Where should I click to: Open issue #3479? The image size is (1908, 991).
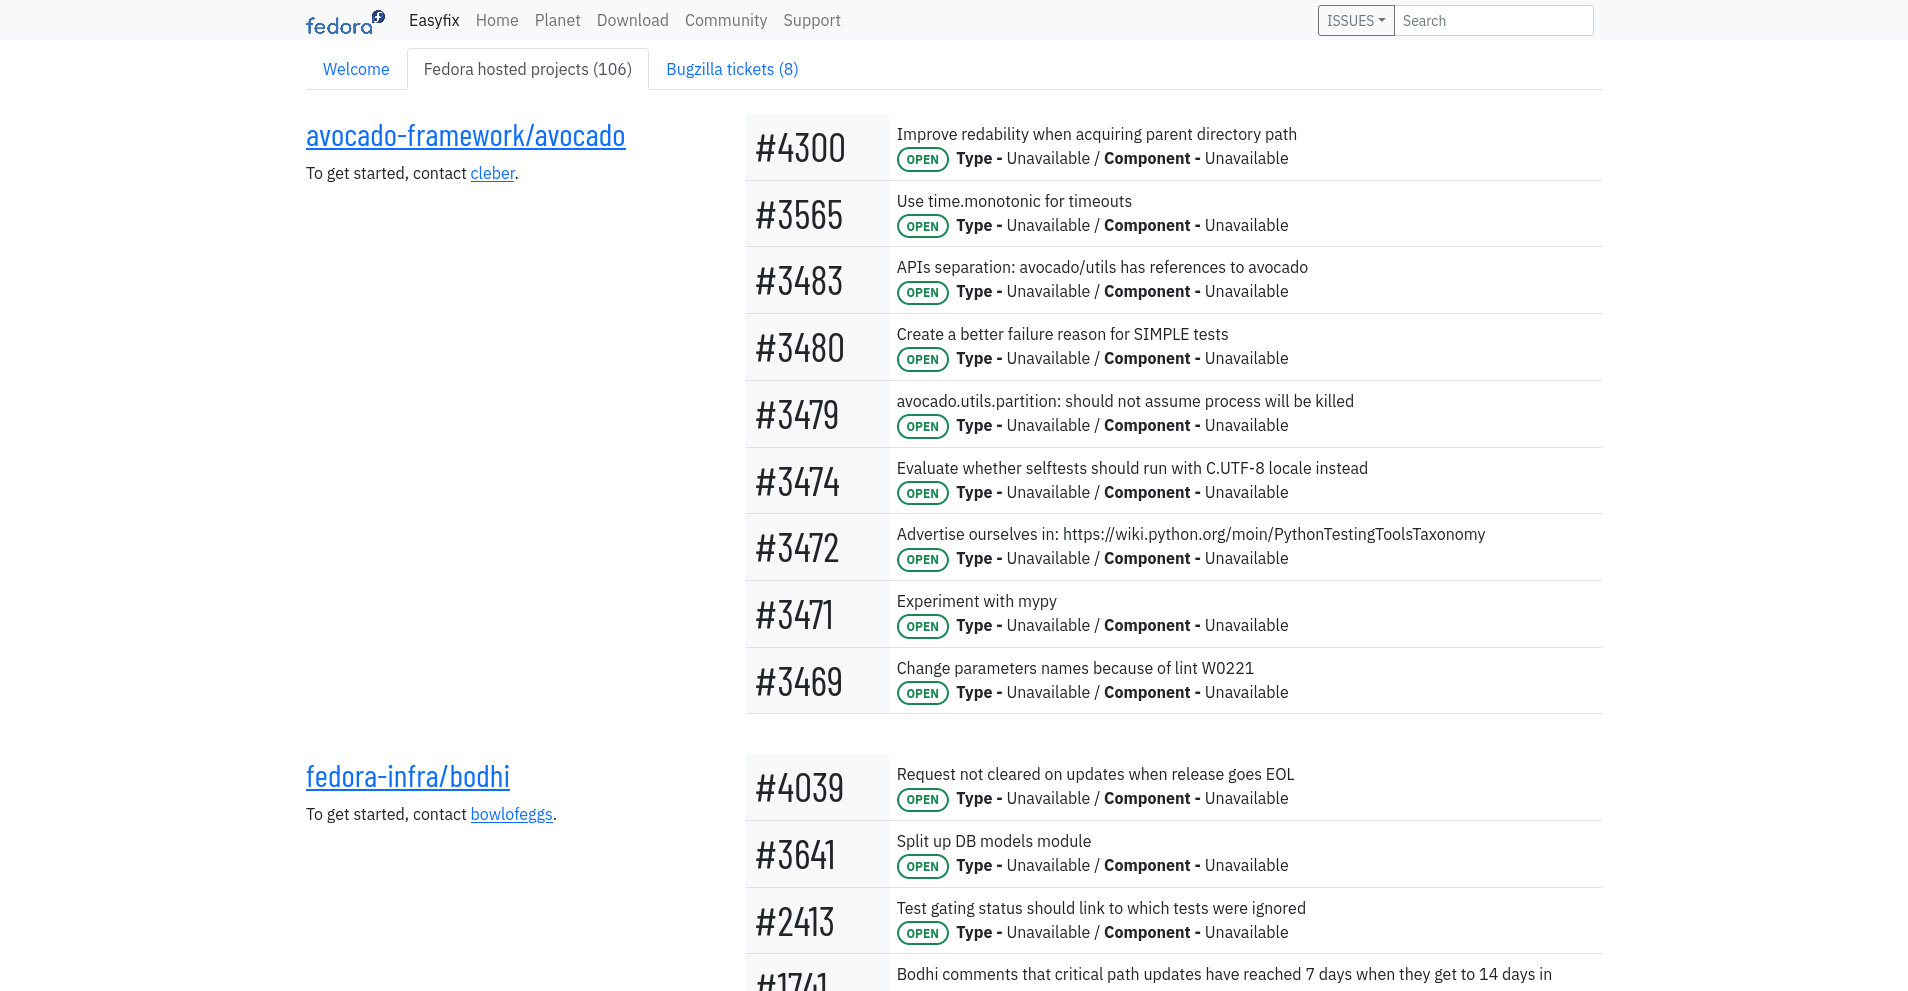797,415
